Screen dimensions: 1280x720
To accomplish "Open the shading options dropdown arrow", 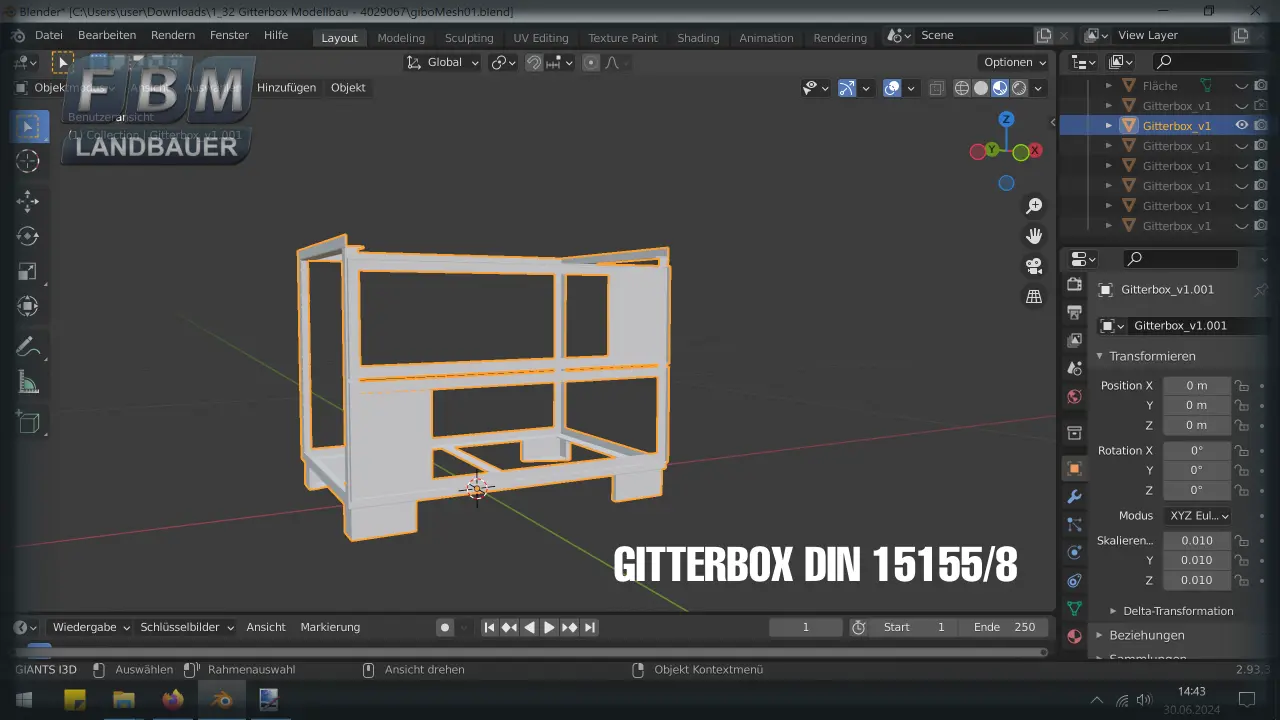I will (x=1039, y=88).
